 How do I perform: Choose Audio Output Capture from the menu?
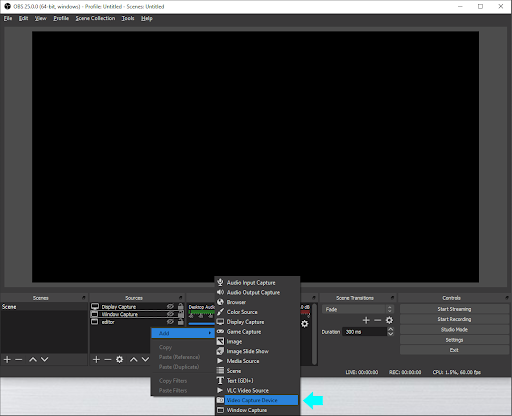click(x=257, y=292)
